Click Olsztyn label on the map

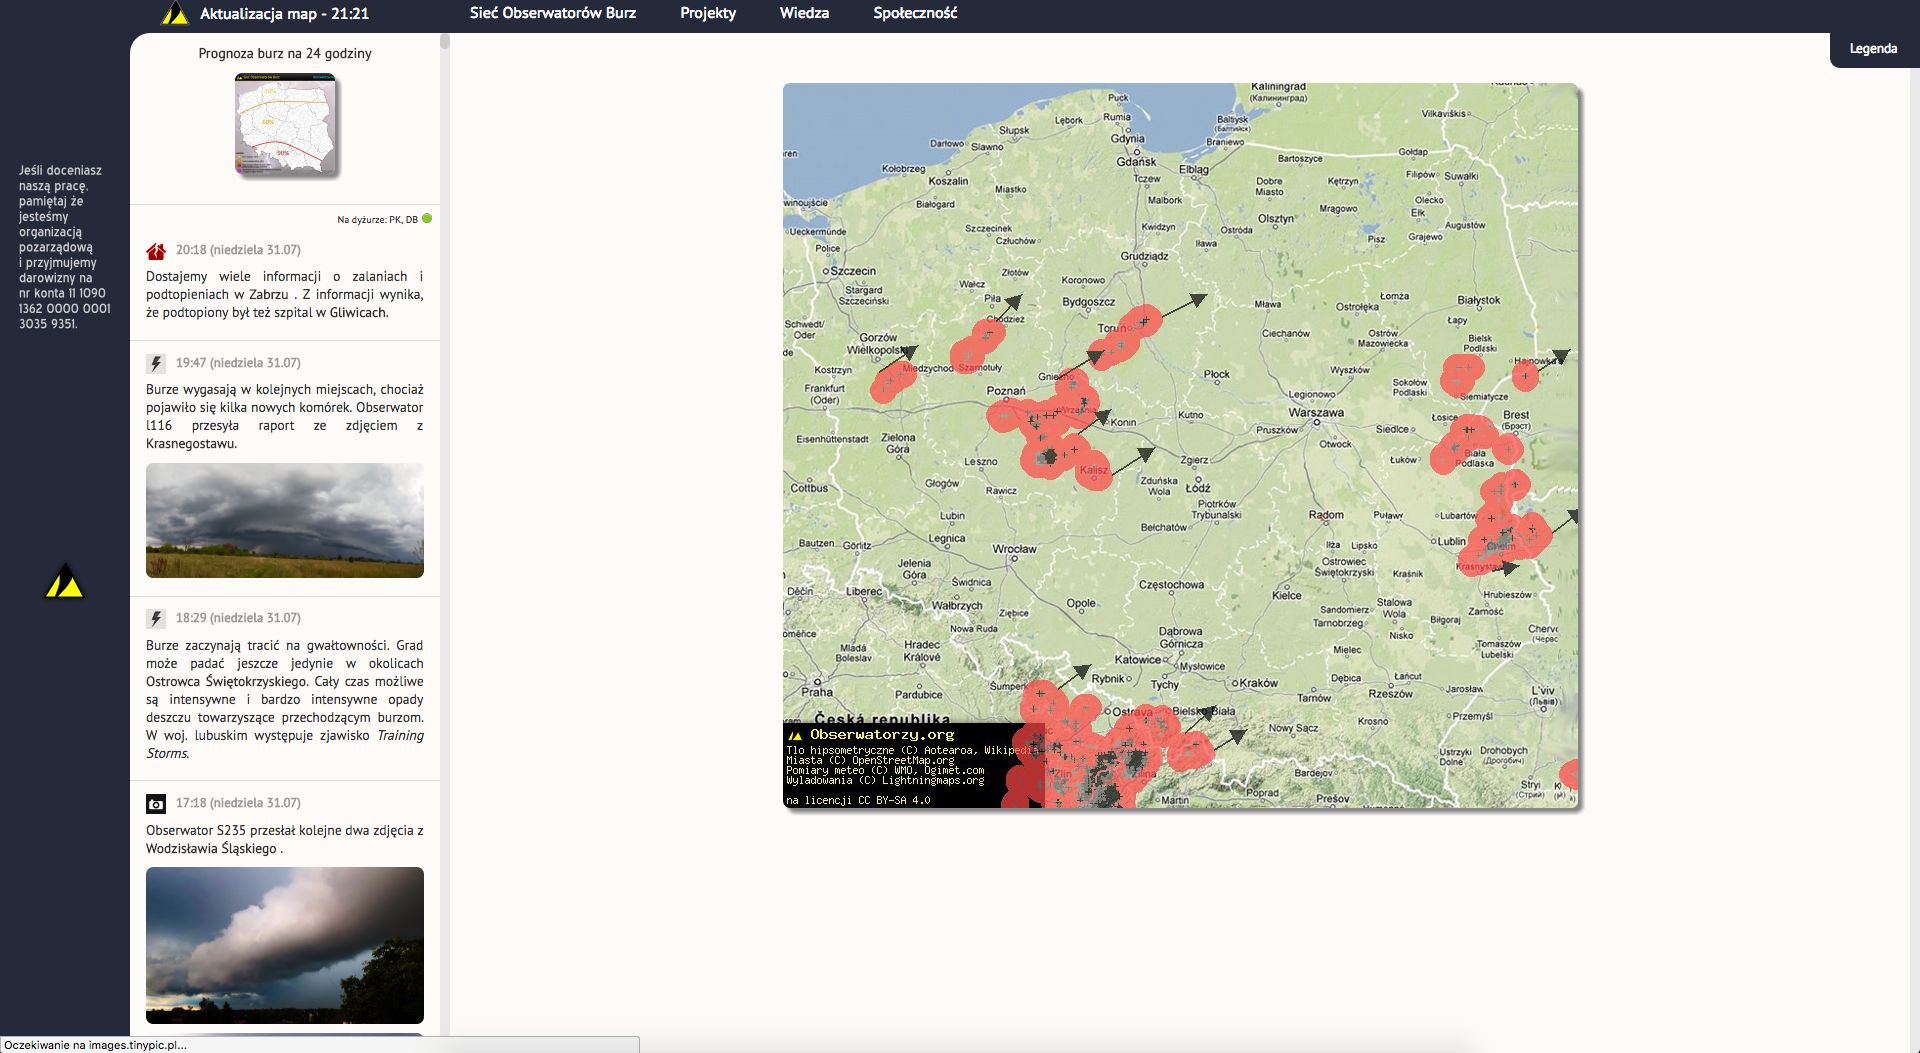[1276, 218]
